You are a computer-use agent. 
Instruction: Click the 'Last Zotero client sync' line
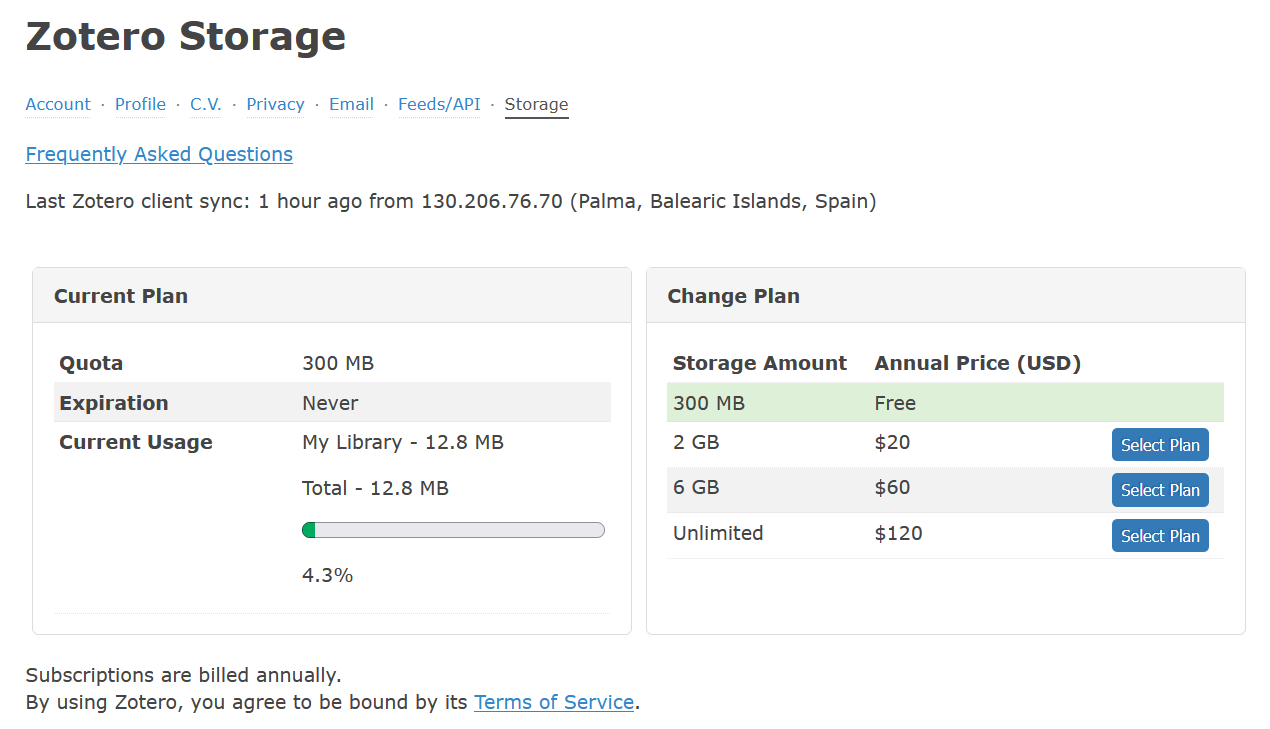tap(451, 201)
